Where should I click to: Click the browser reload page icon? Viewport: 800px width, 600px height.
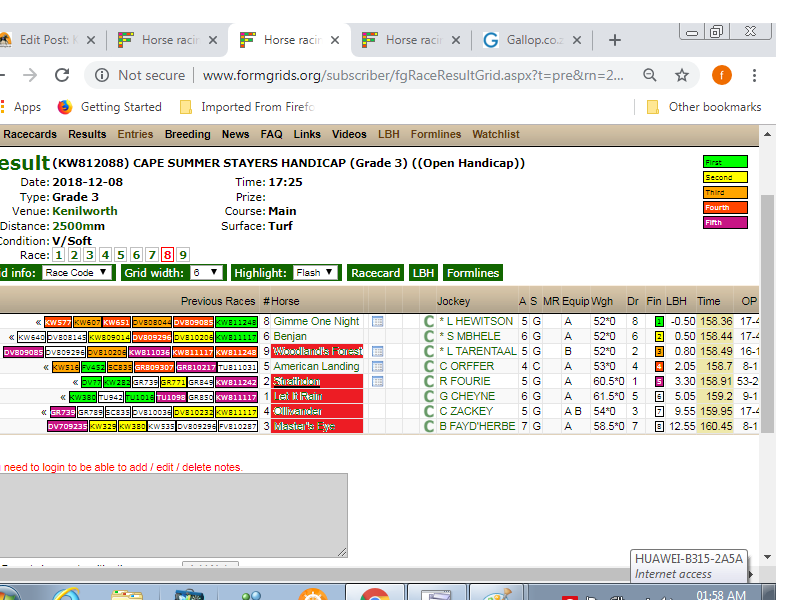[62, 75]
